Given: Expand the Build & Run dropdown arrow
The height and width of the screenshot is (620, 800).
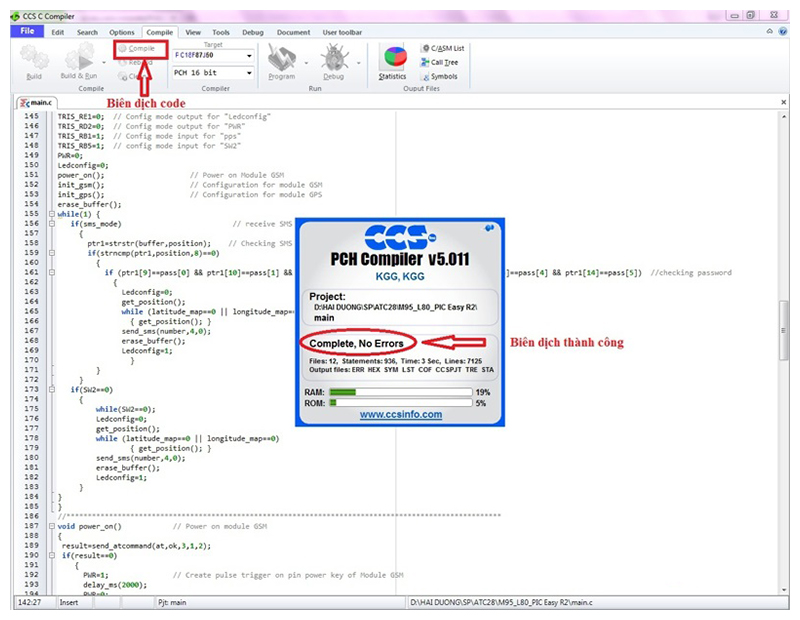Looking at the screenshot, I should coord(104,63).
